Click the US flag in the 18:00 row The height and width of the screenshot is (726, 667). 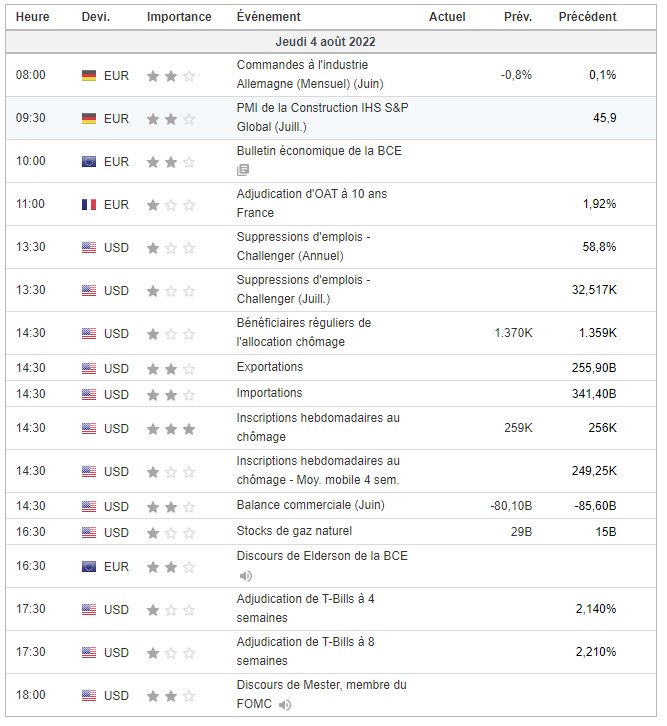tap(89, 695)
